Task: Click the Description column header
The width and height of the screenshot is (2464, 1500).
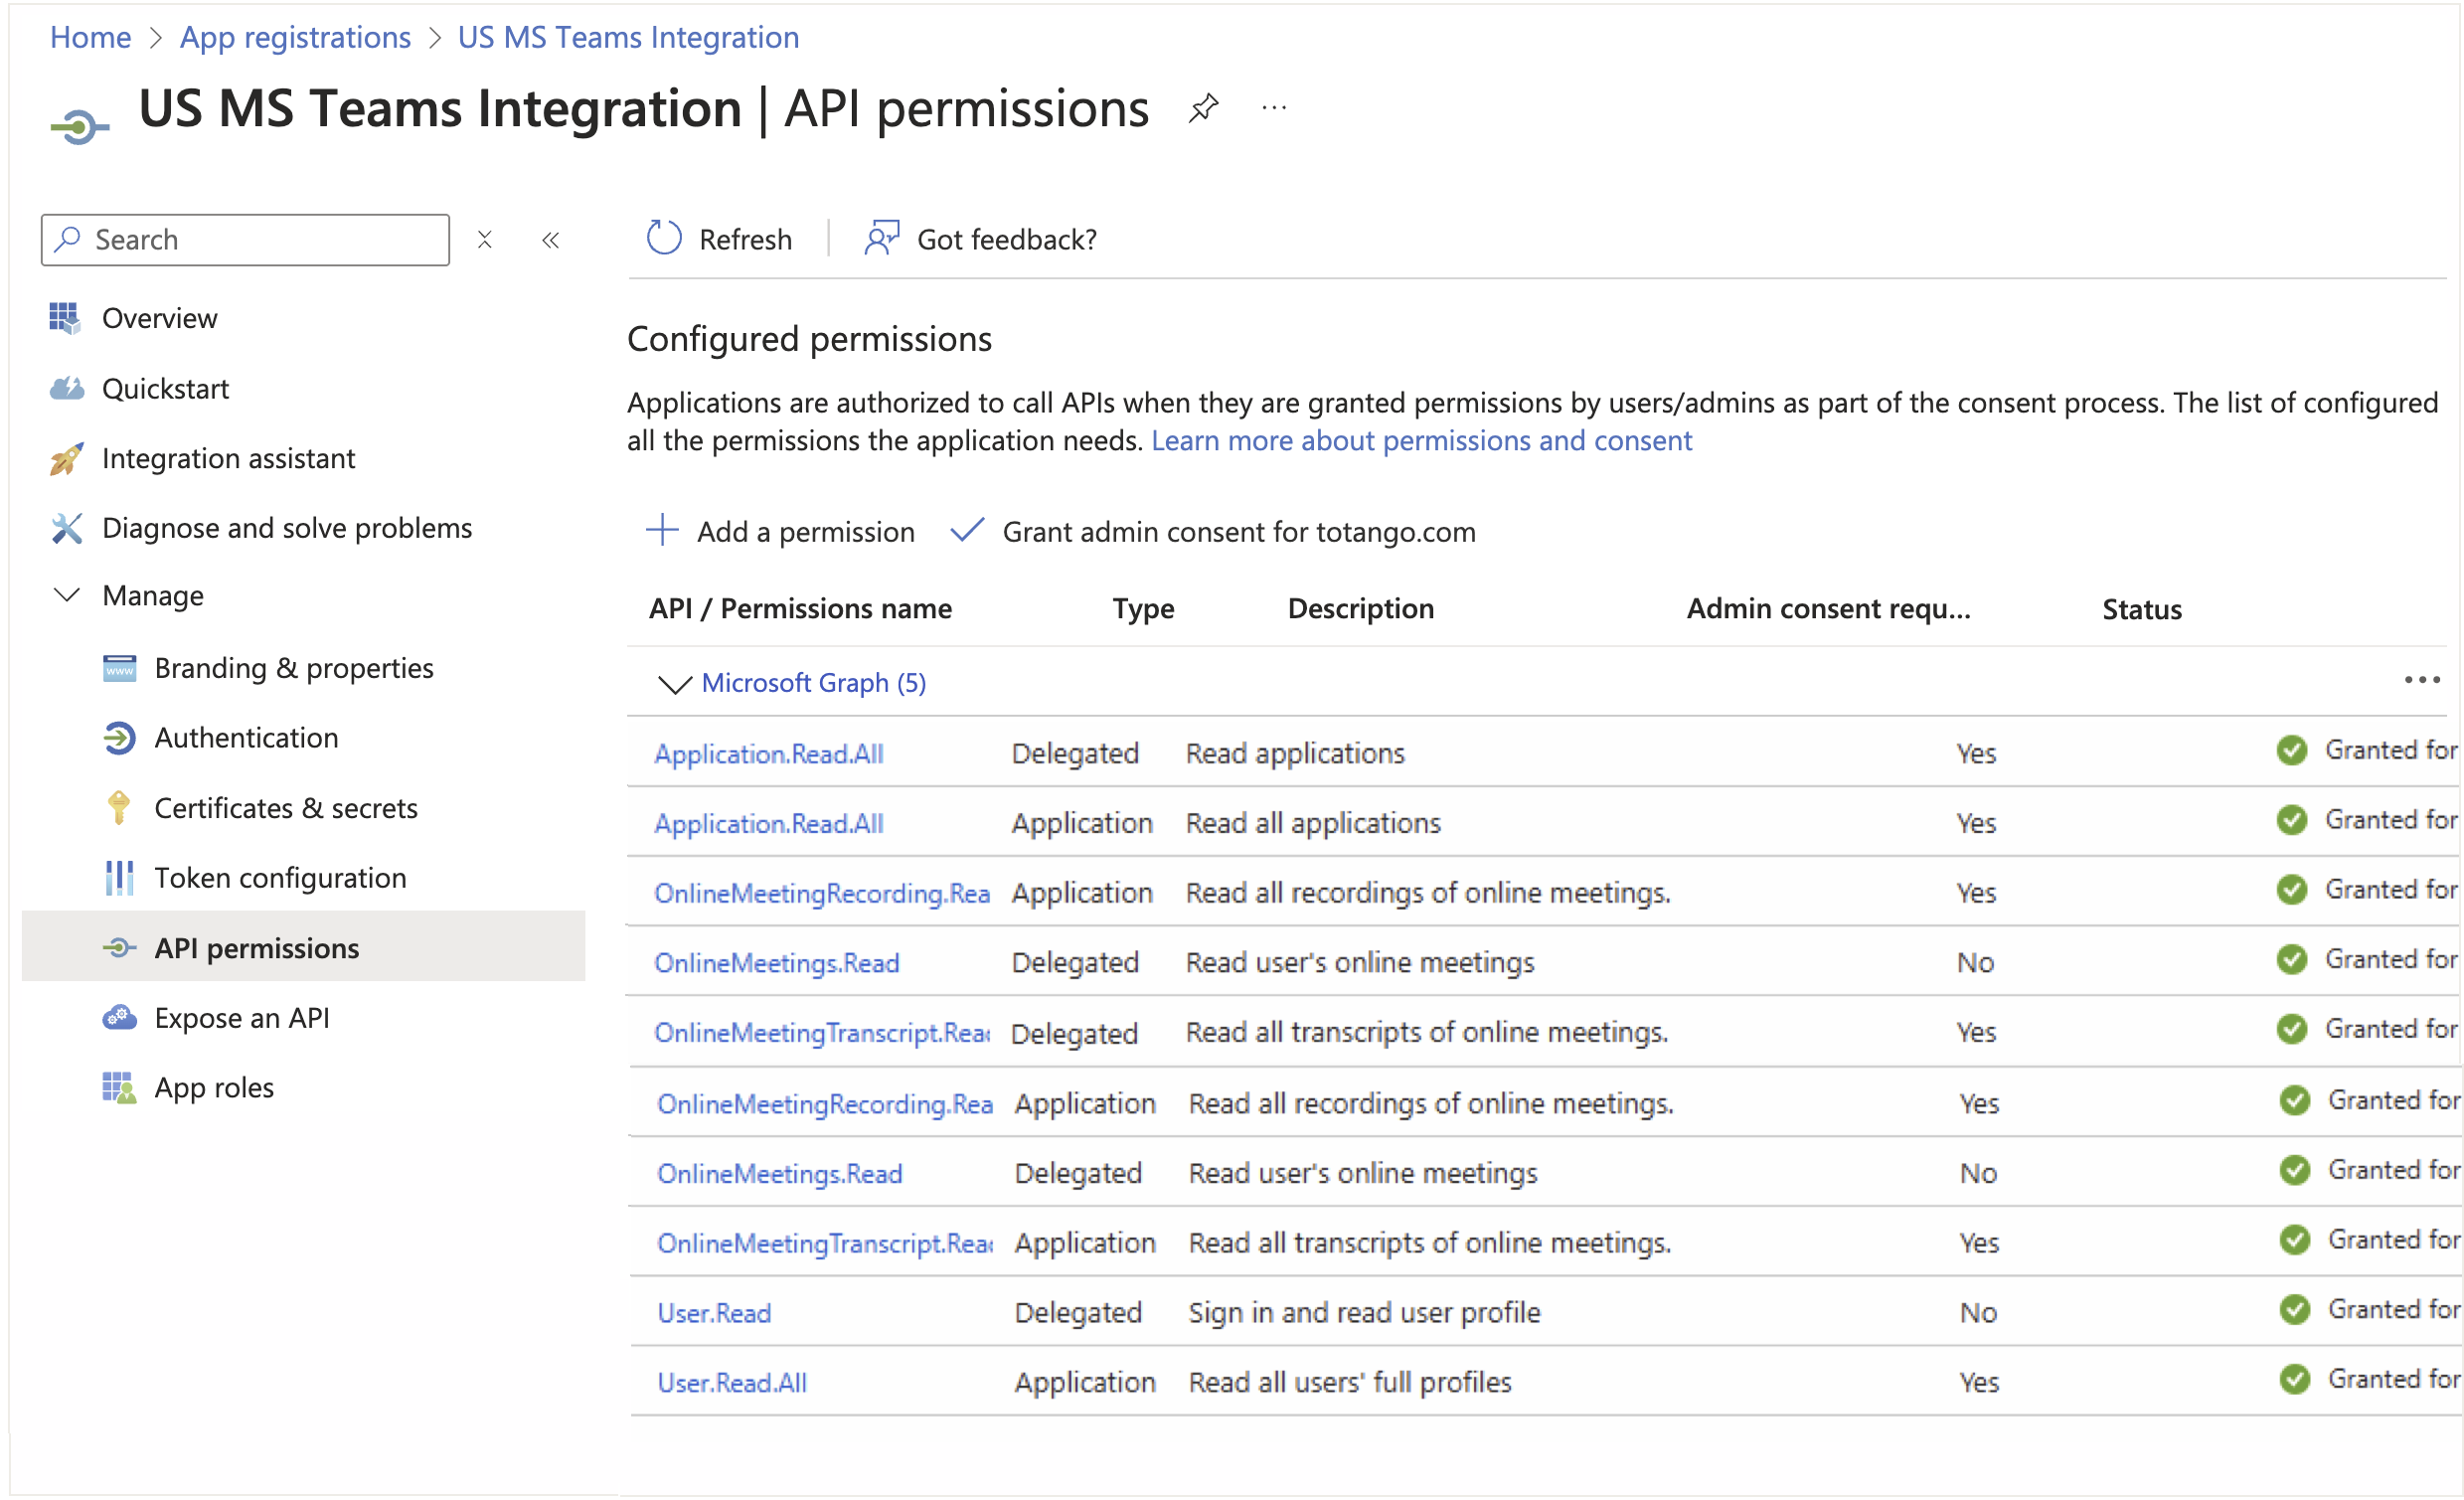Action: coord(1361,609)
